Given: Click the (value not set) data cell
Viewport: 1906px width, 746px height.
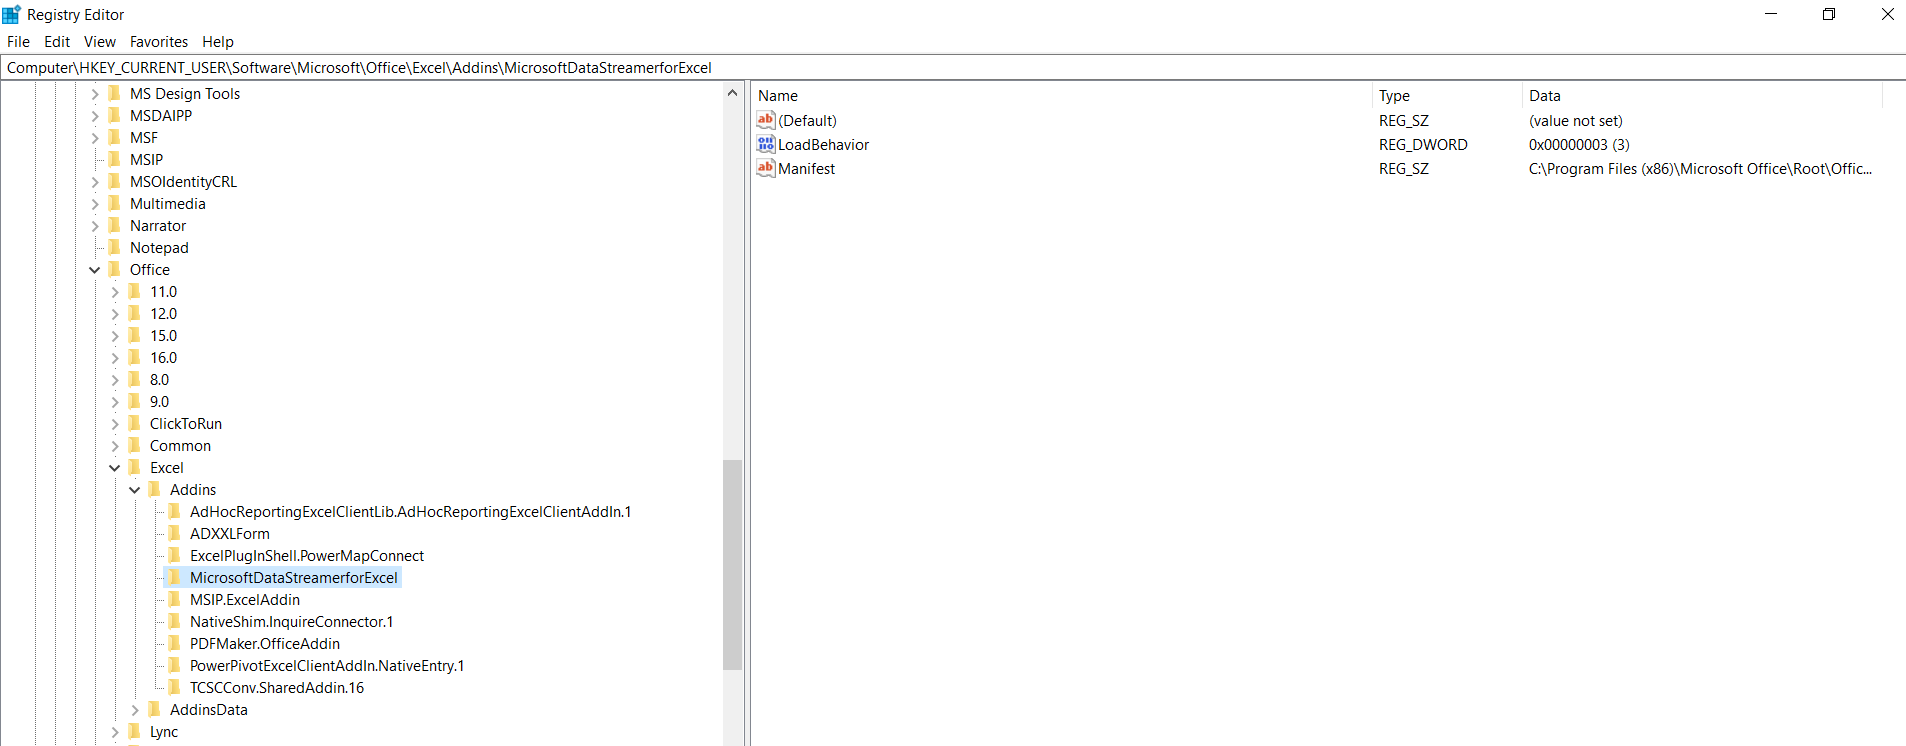Looking at the screenshot, I should [1575, 120].
